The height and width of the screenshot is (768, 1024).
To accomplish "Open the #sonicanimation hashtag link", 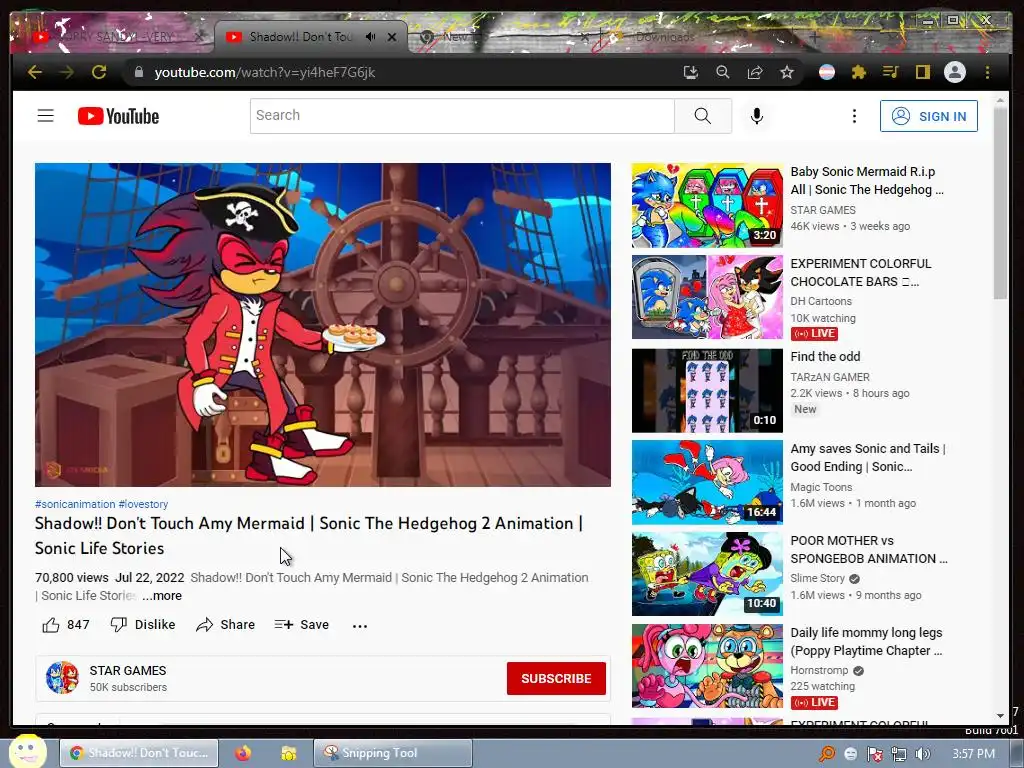I will coord(75,504).
